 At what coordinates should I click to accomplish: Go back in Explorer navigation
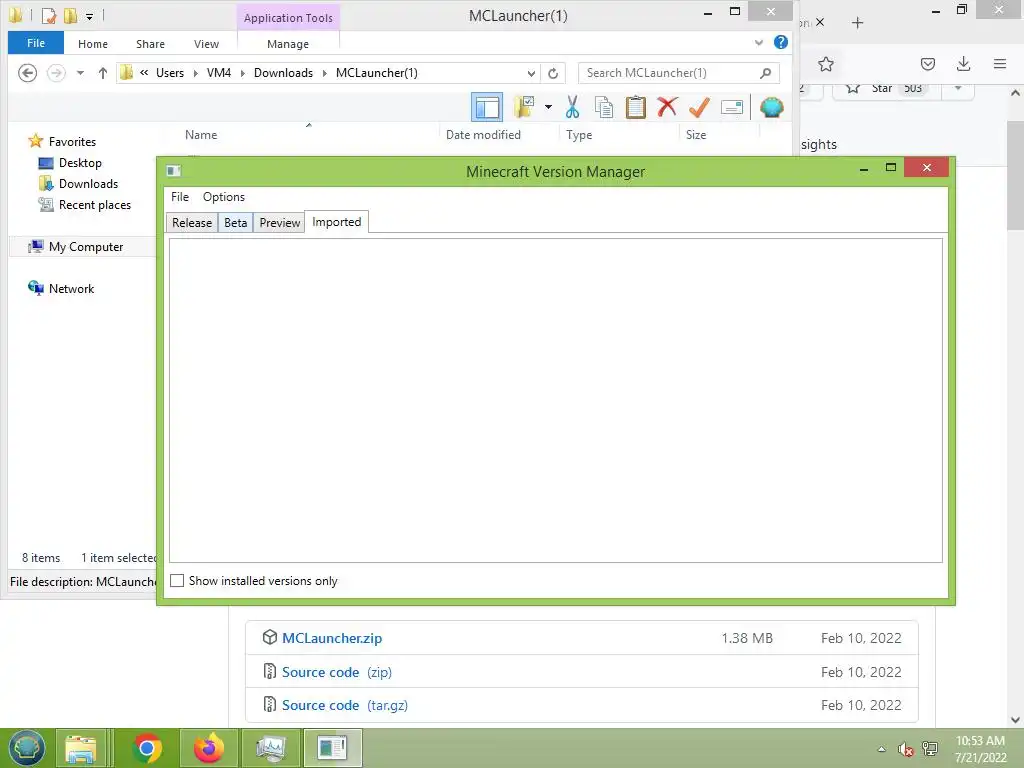pyautogui.click(x=27, y=72)
